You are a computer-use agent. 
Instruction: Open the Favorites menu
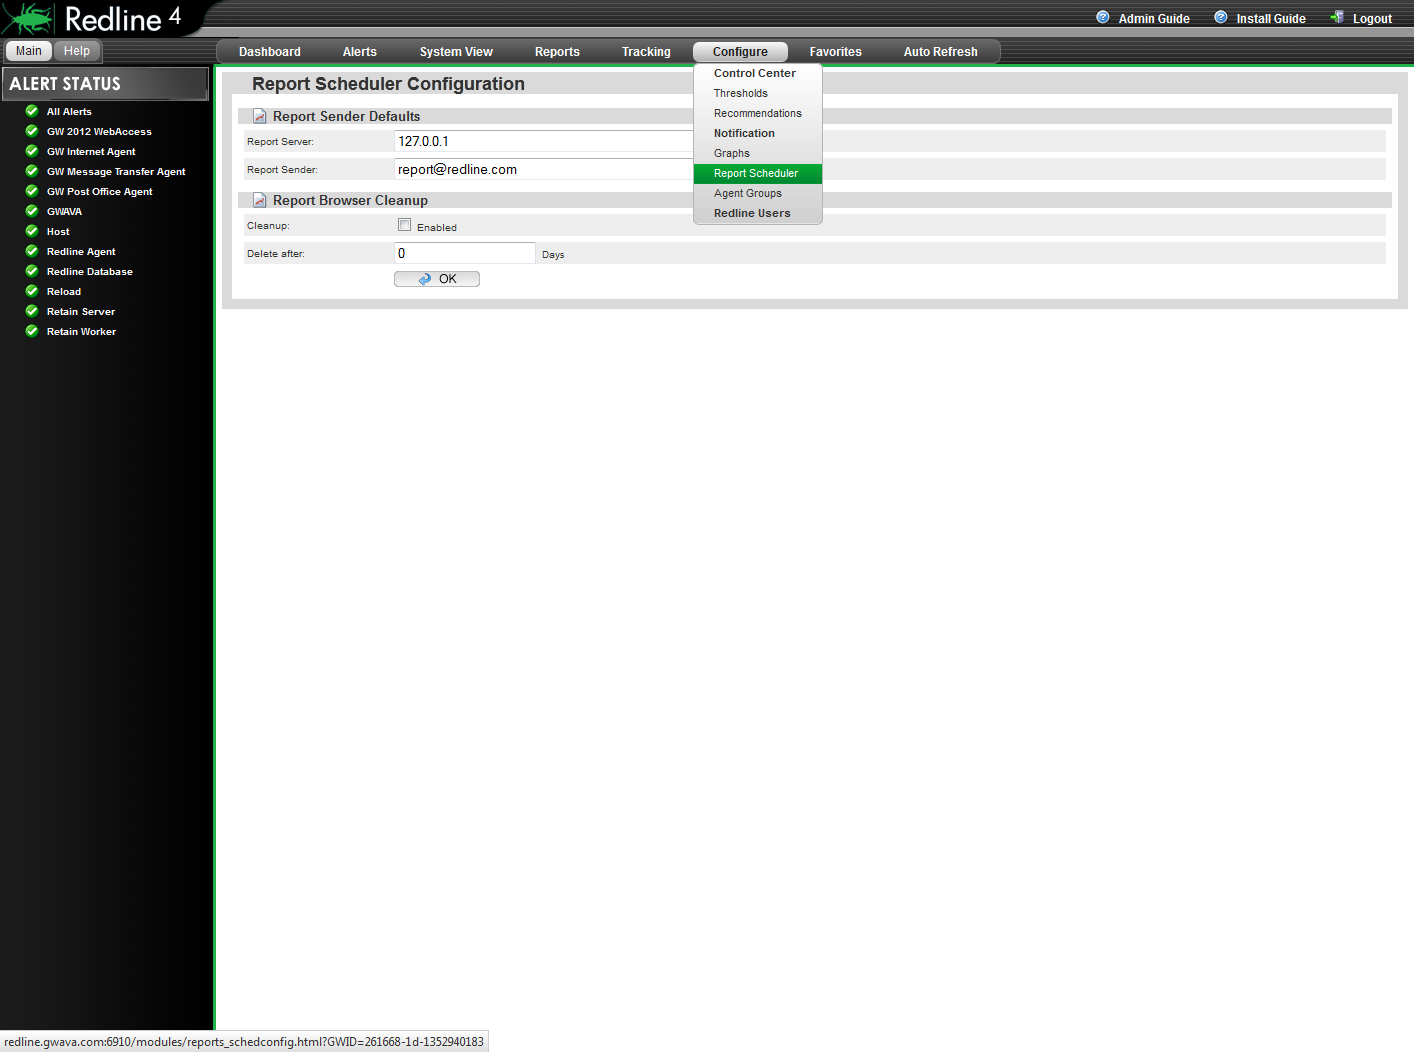point(836,52)
